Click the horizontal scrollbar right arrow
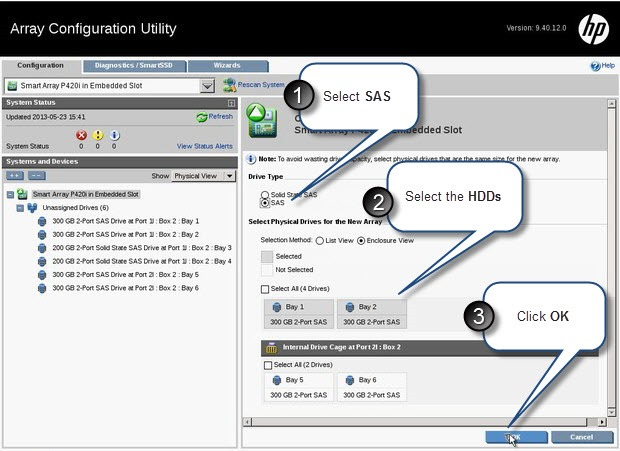Image resolution: width=620 pixels, height=451 pixels. (x=602, y=422)
